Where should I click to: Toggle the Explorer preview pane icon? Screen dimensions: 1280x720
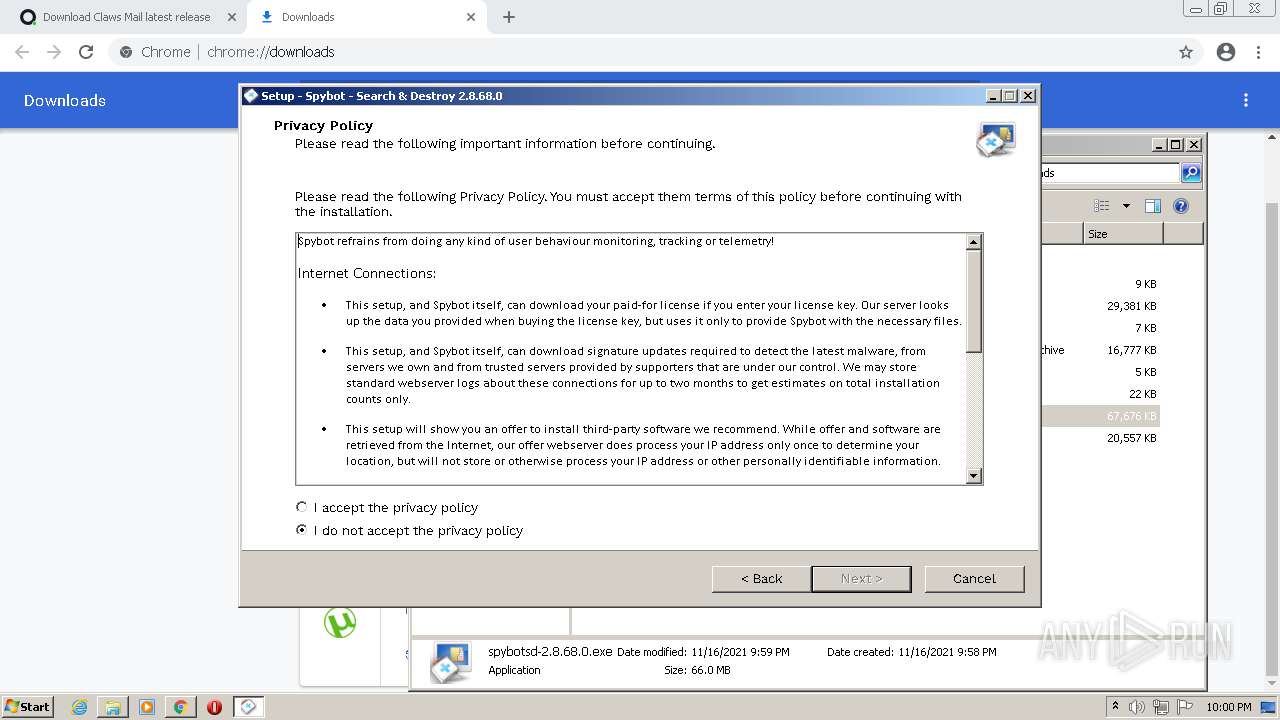click(x=1153, y=206)
